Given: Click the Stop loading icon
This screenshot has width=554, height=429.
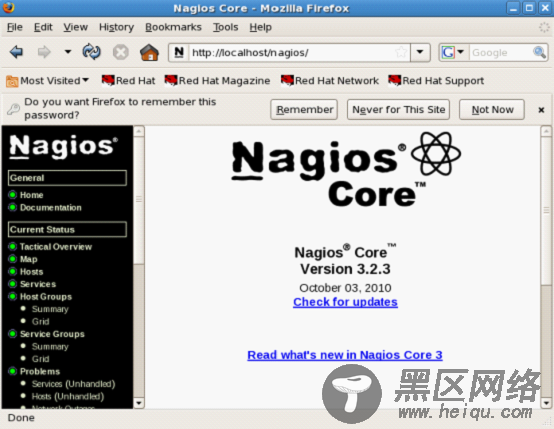Looking at the screenshot, I should coord(120,53).
